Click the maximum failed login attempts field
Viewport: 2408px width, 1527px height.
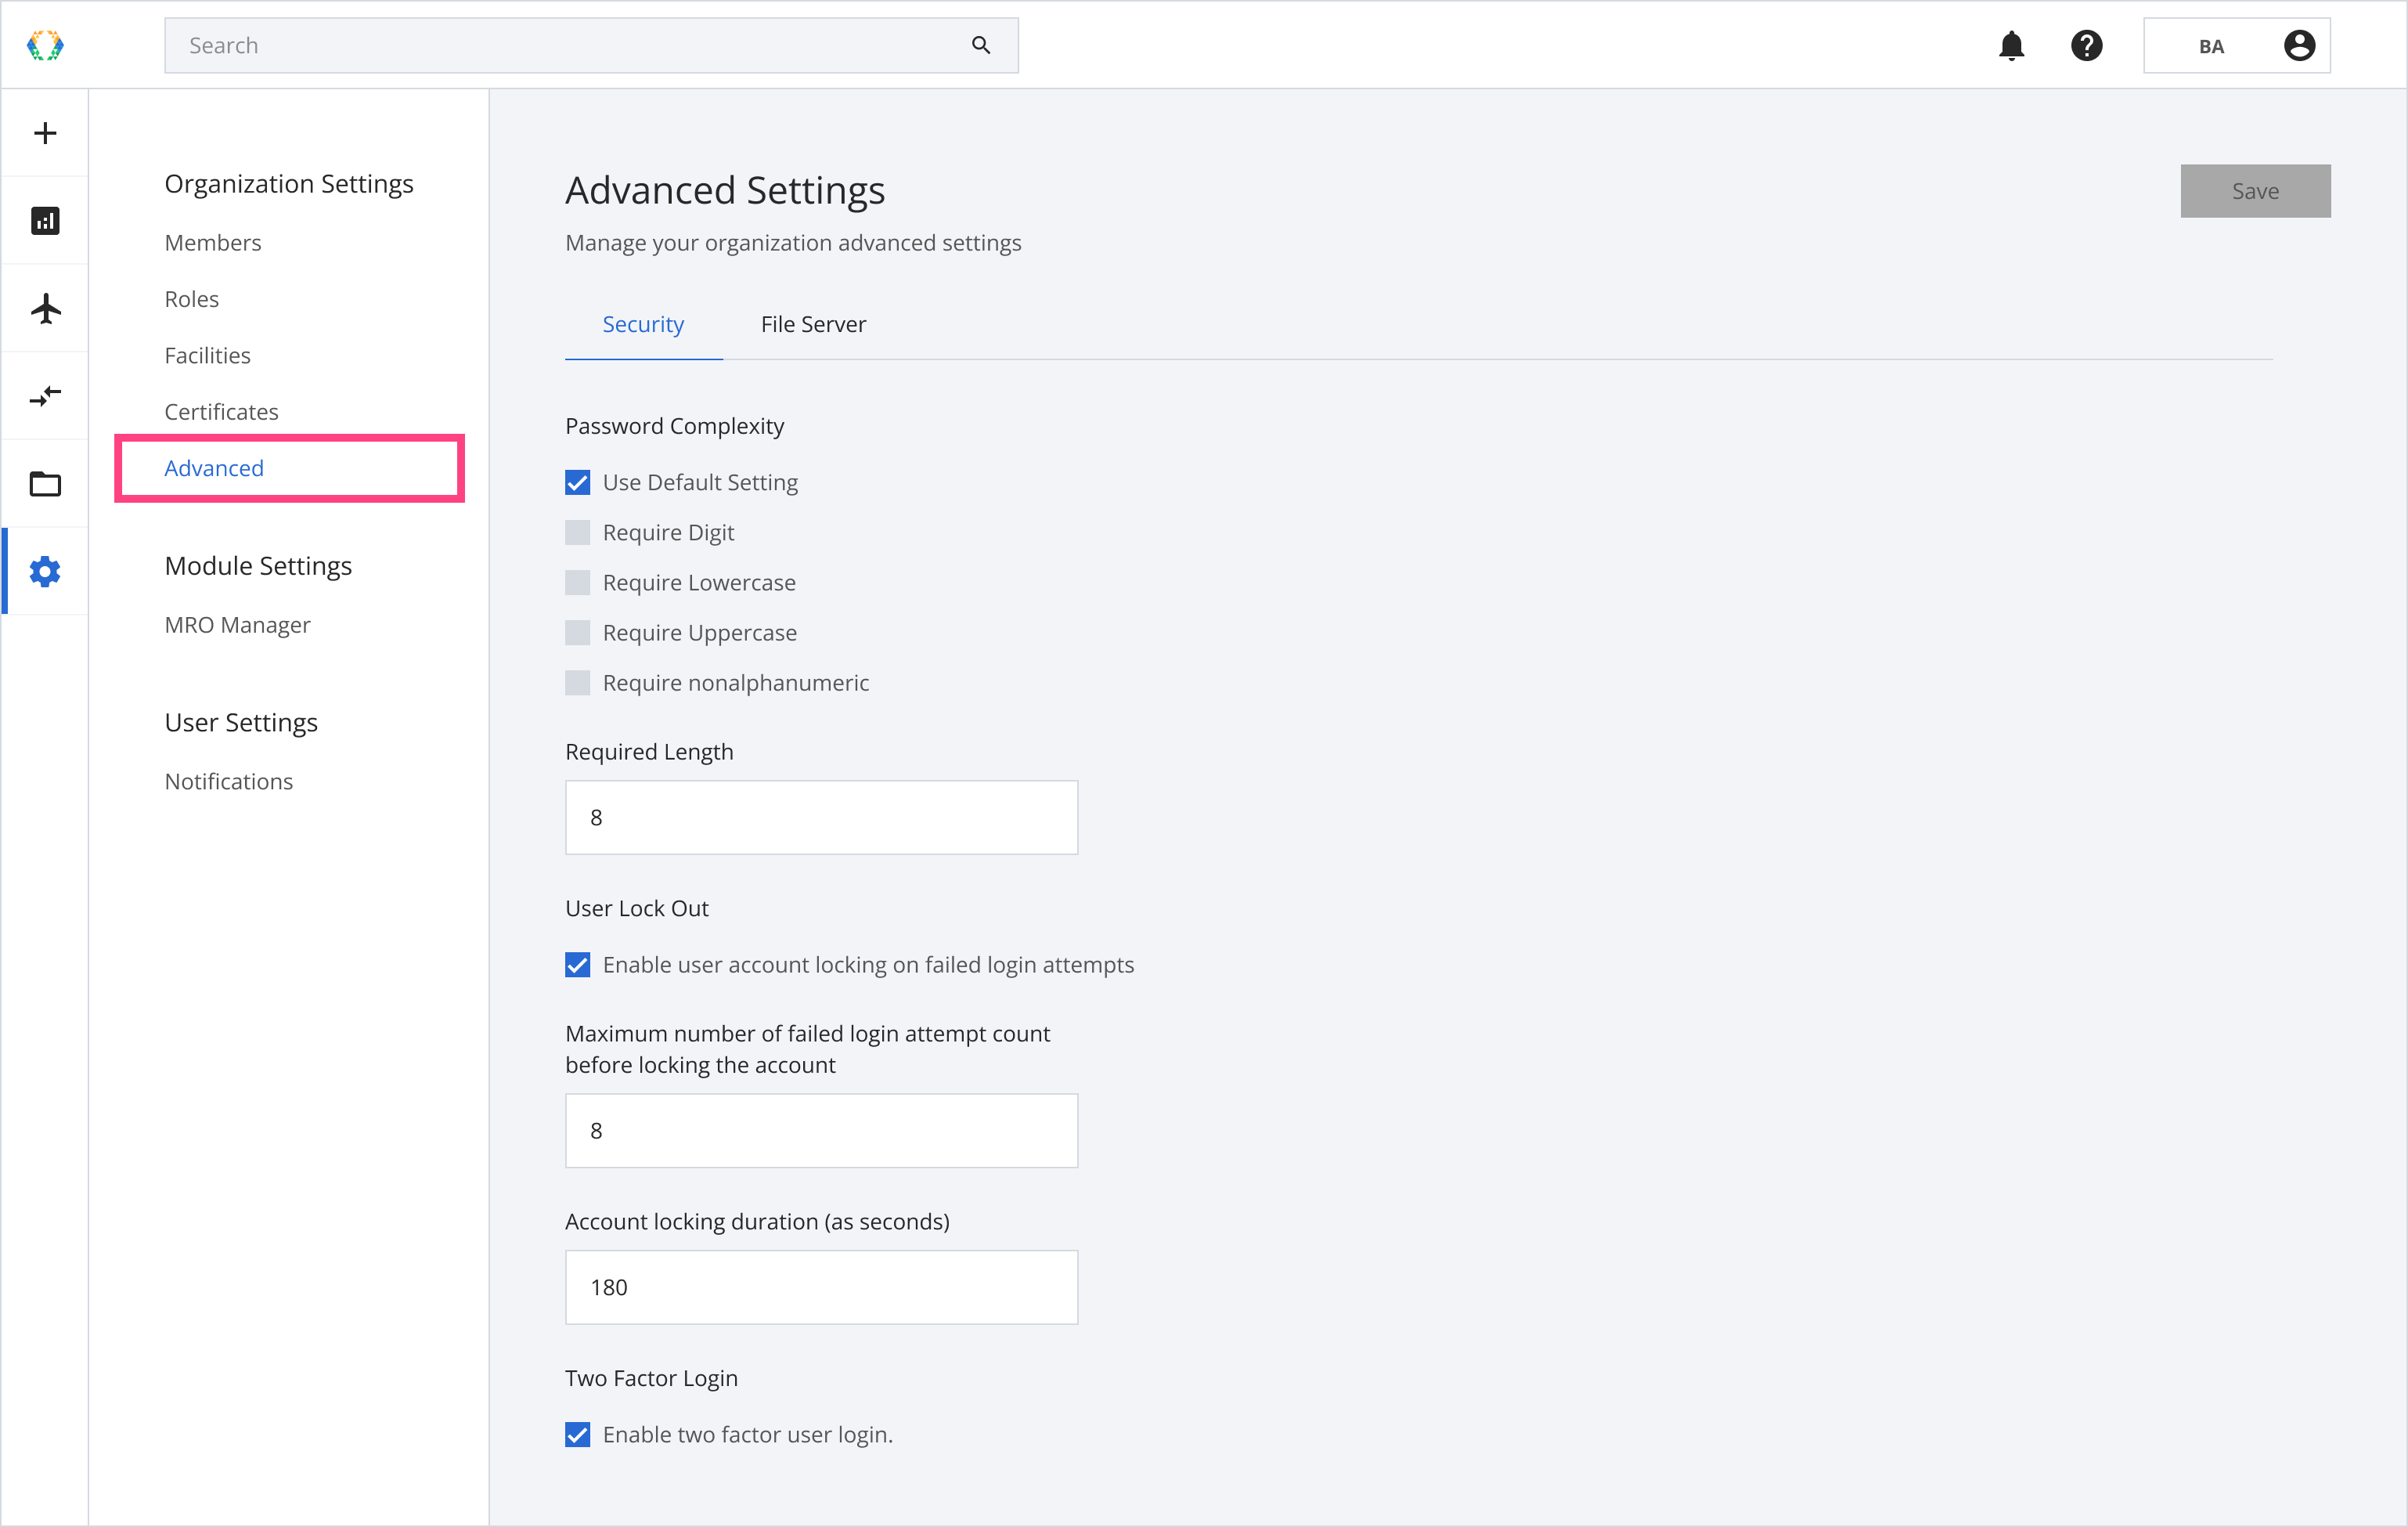coord(821,1130)
